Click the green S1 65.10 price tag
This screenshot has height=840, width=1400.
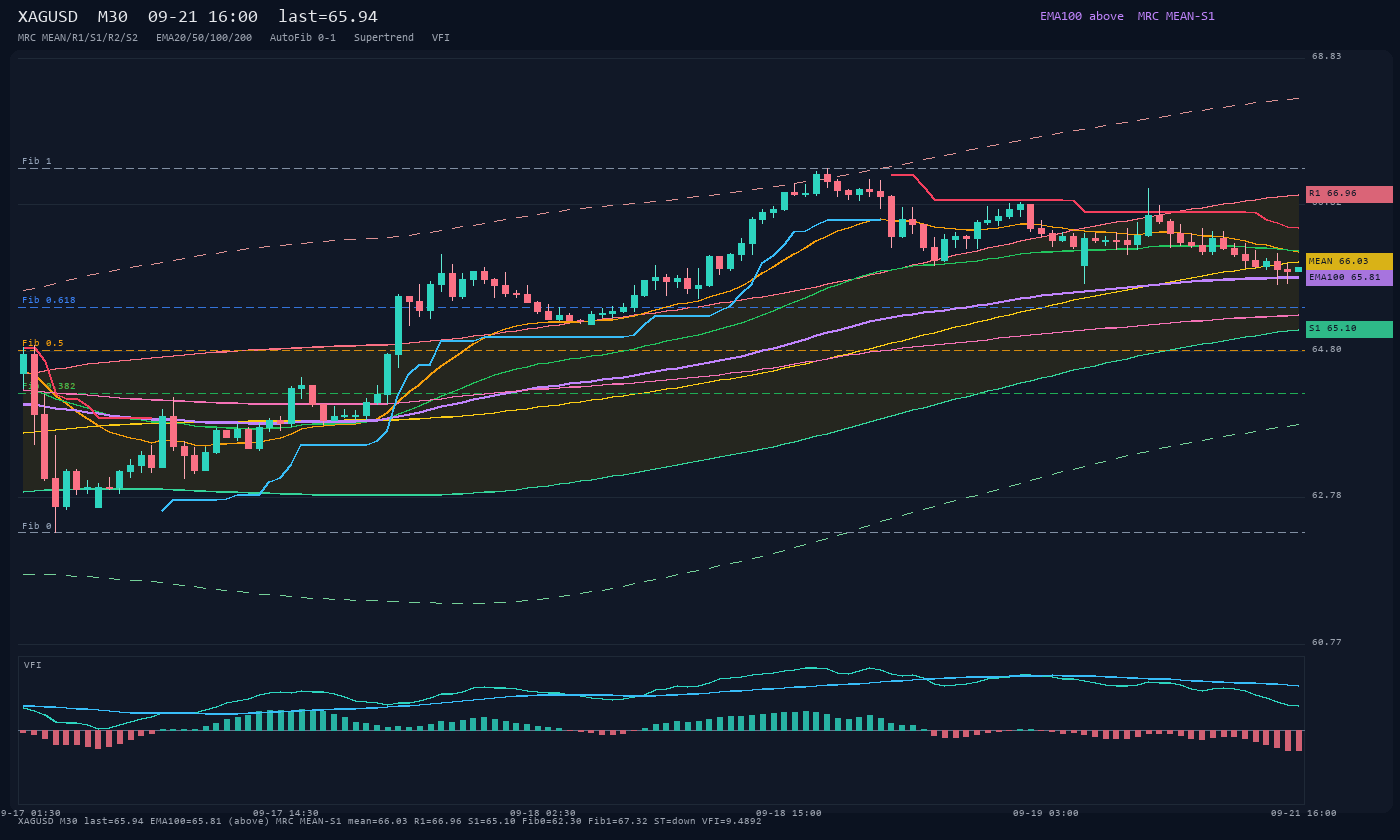1349,329
